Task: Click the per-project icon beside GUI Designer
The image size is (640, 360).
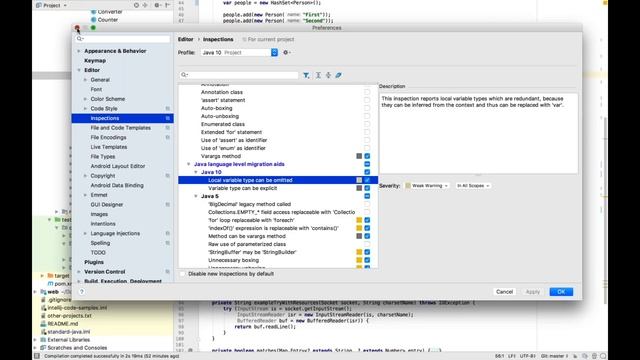Action: (x=167, y=204)
